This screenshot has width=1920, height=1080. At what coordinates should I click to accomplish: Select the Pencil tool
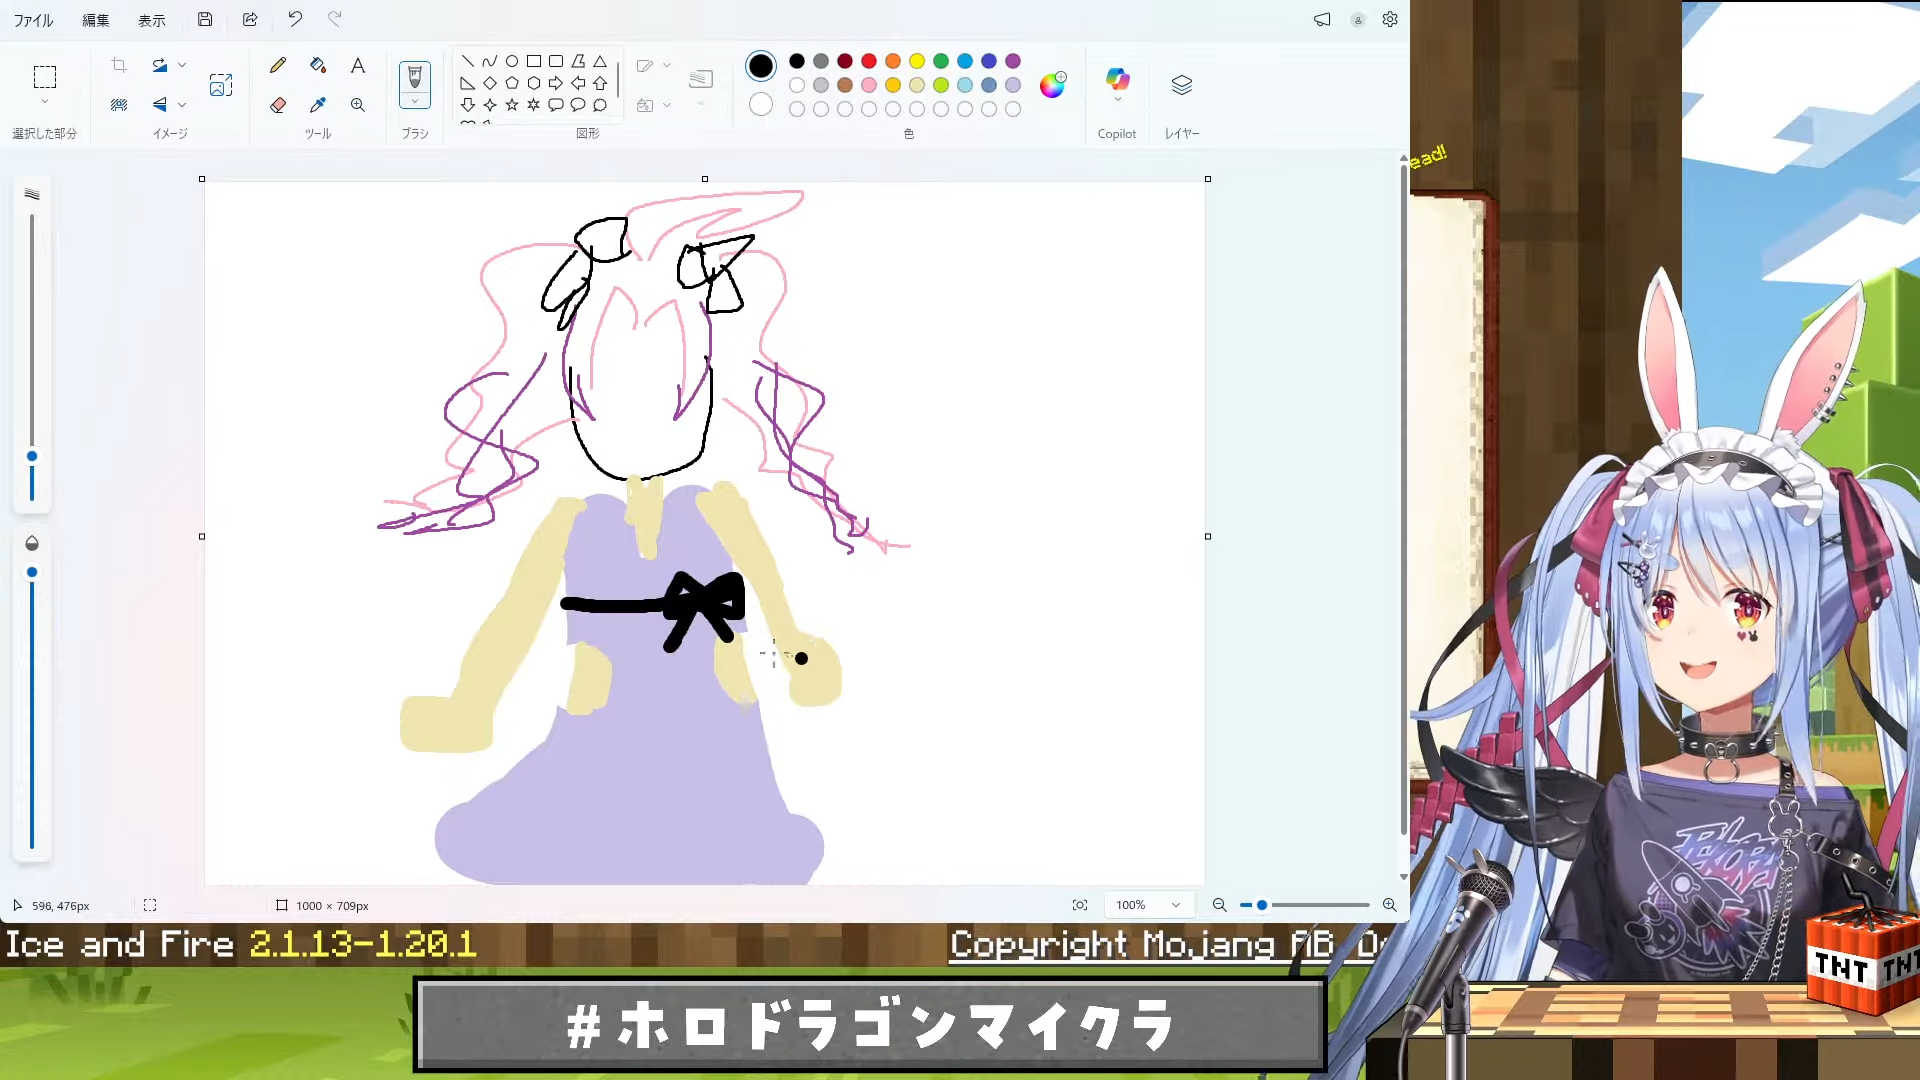278,66
